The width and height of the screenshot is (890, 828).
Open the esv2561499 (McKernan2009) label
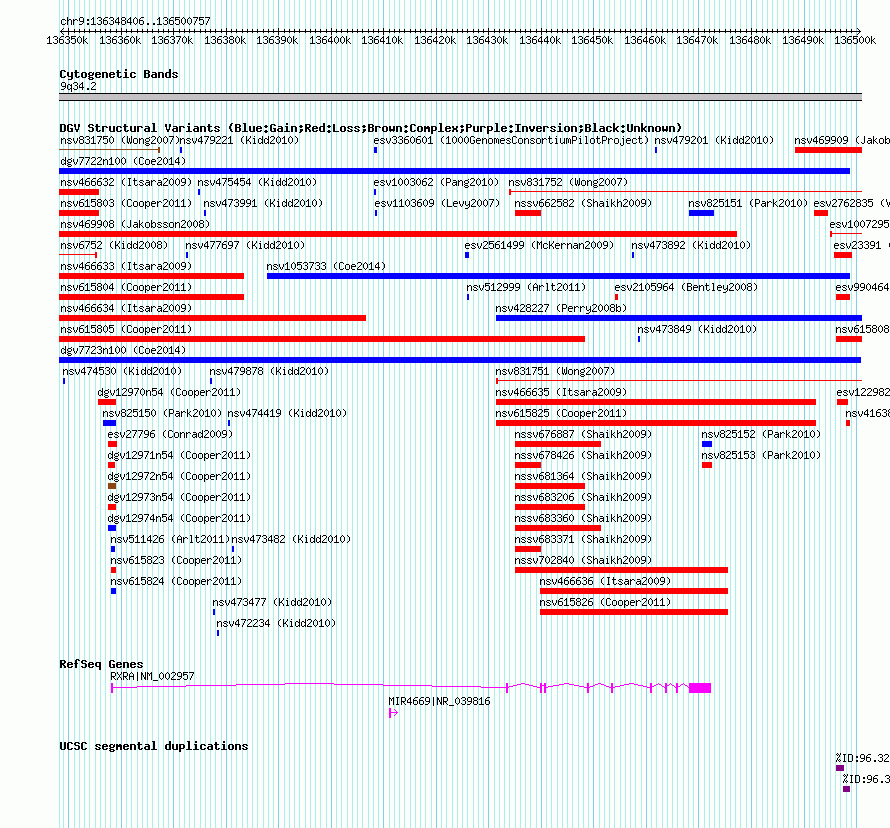point(539,245)
